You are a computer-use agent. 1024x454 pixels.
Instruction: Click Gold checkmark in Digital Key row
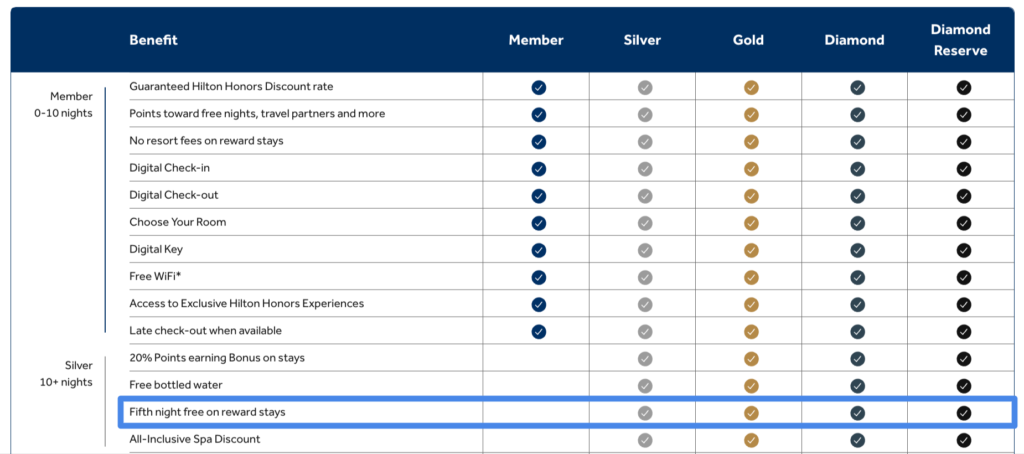751,250
